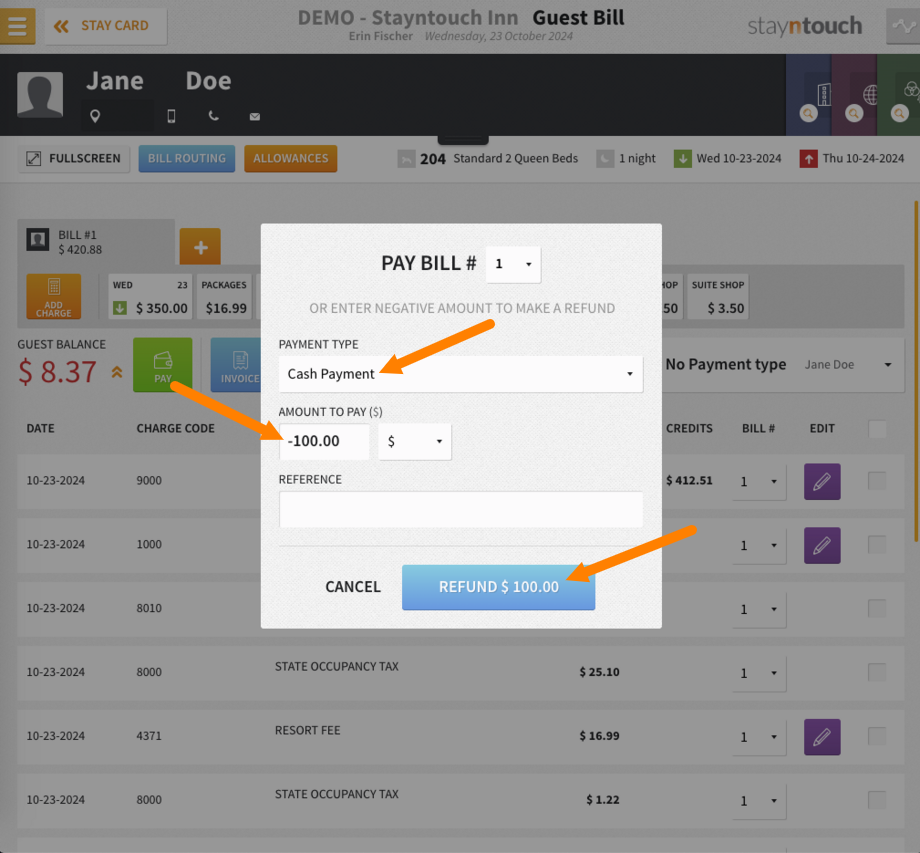Open the Pay Bill number dropdown
The image size is (920, 853).
point(513,265)
